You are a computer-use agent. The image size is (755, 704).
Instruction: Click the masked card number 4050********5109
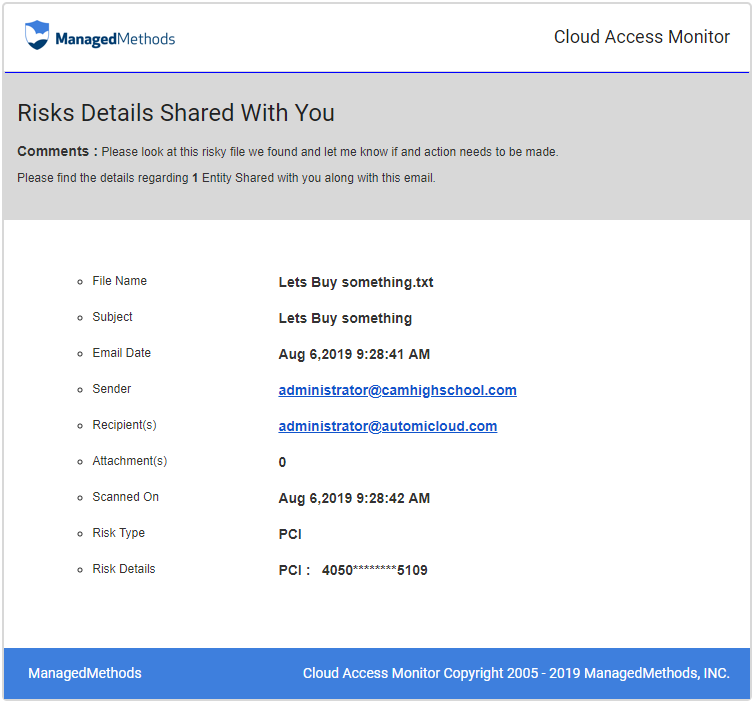(x=374, y=570)
